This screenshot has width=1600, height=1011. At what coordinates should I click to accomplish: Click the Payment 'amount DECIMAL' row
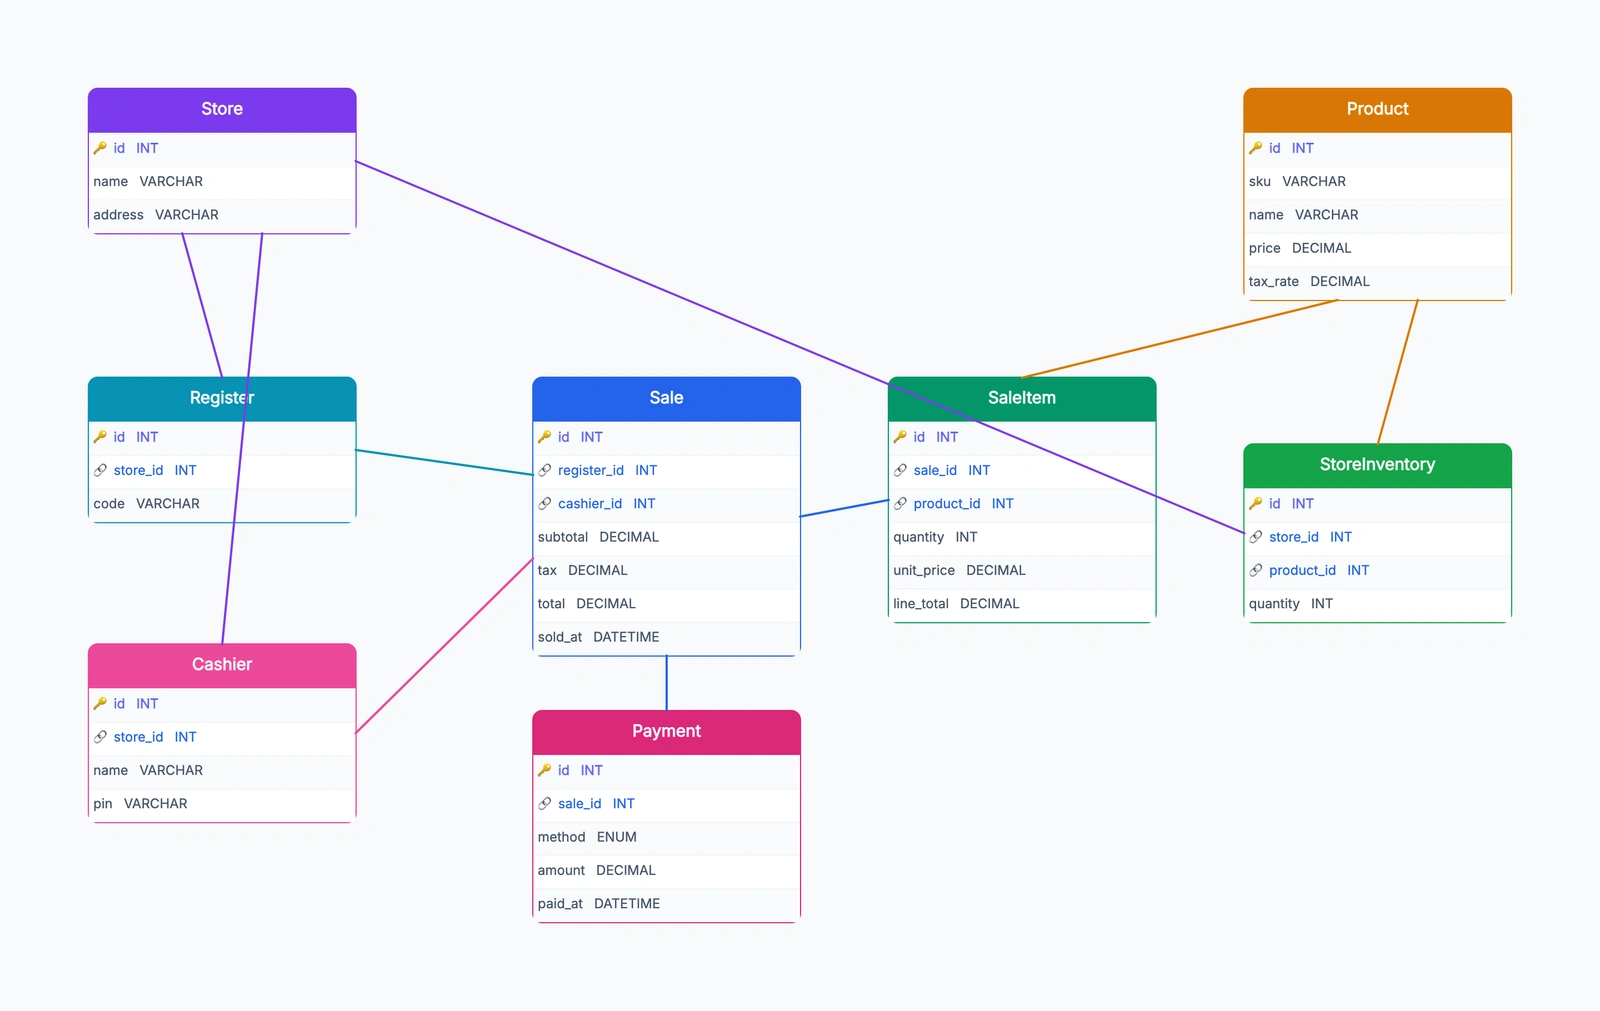tap(667, 871)
